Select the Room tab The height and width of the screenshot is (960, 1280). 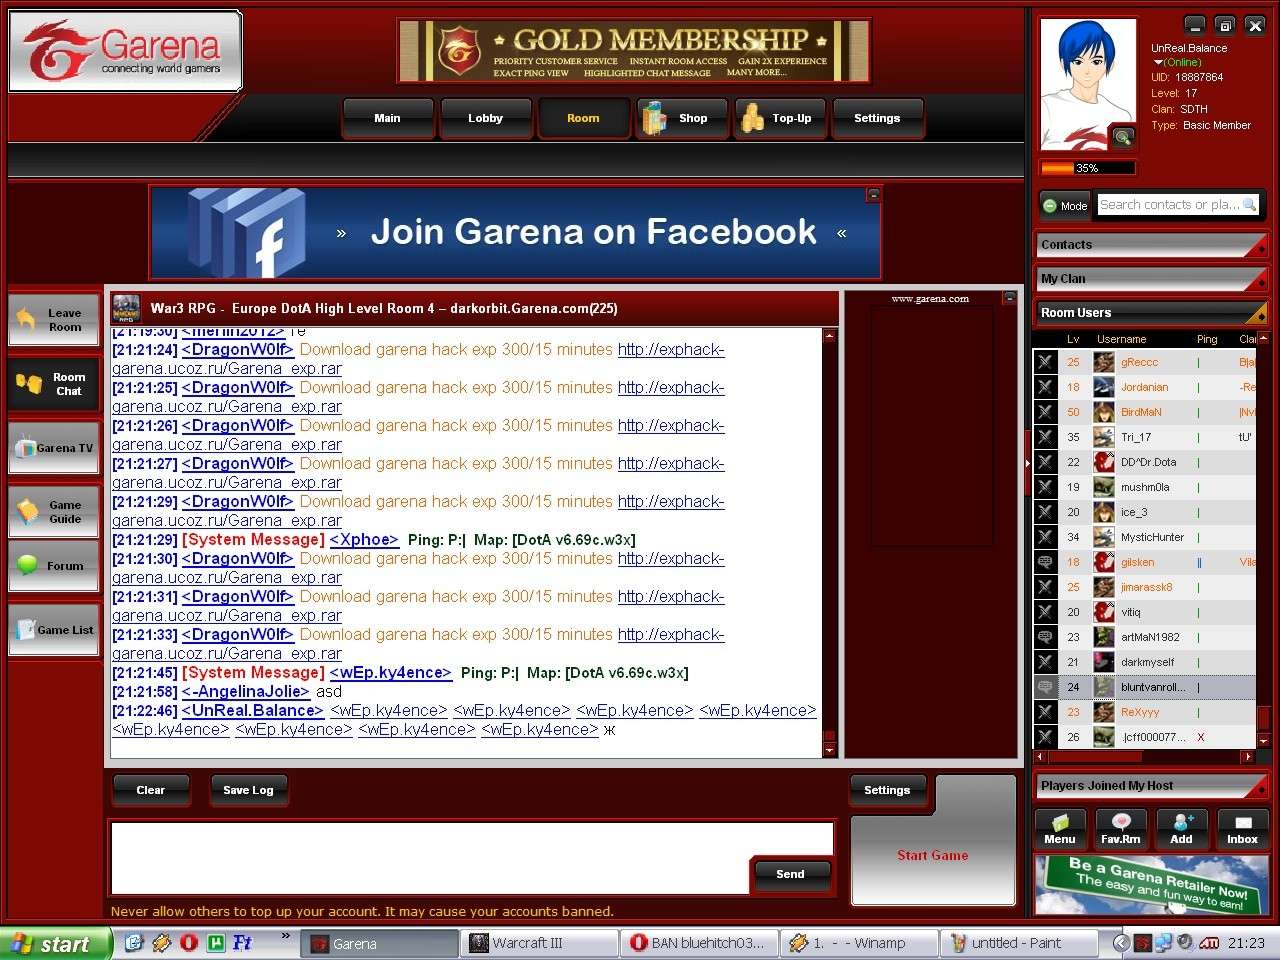[583, 118]
